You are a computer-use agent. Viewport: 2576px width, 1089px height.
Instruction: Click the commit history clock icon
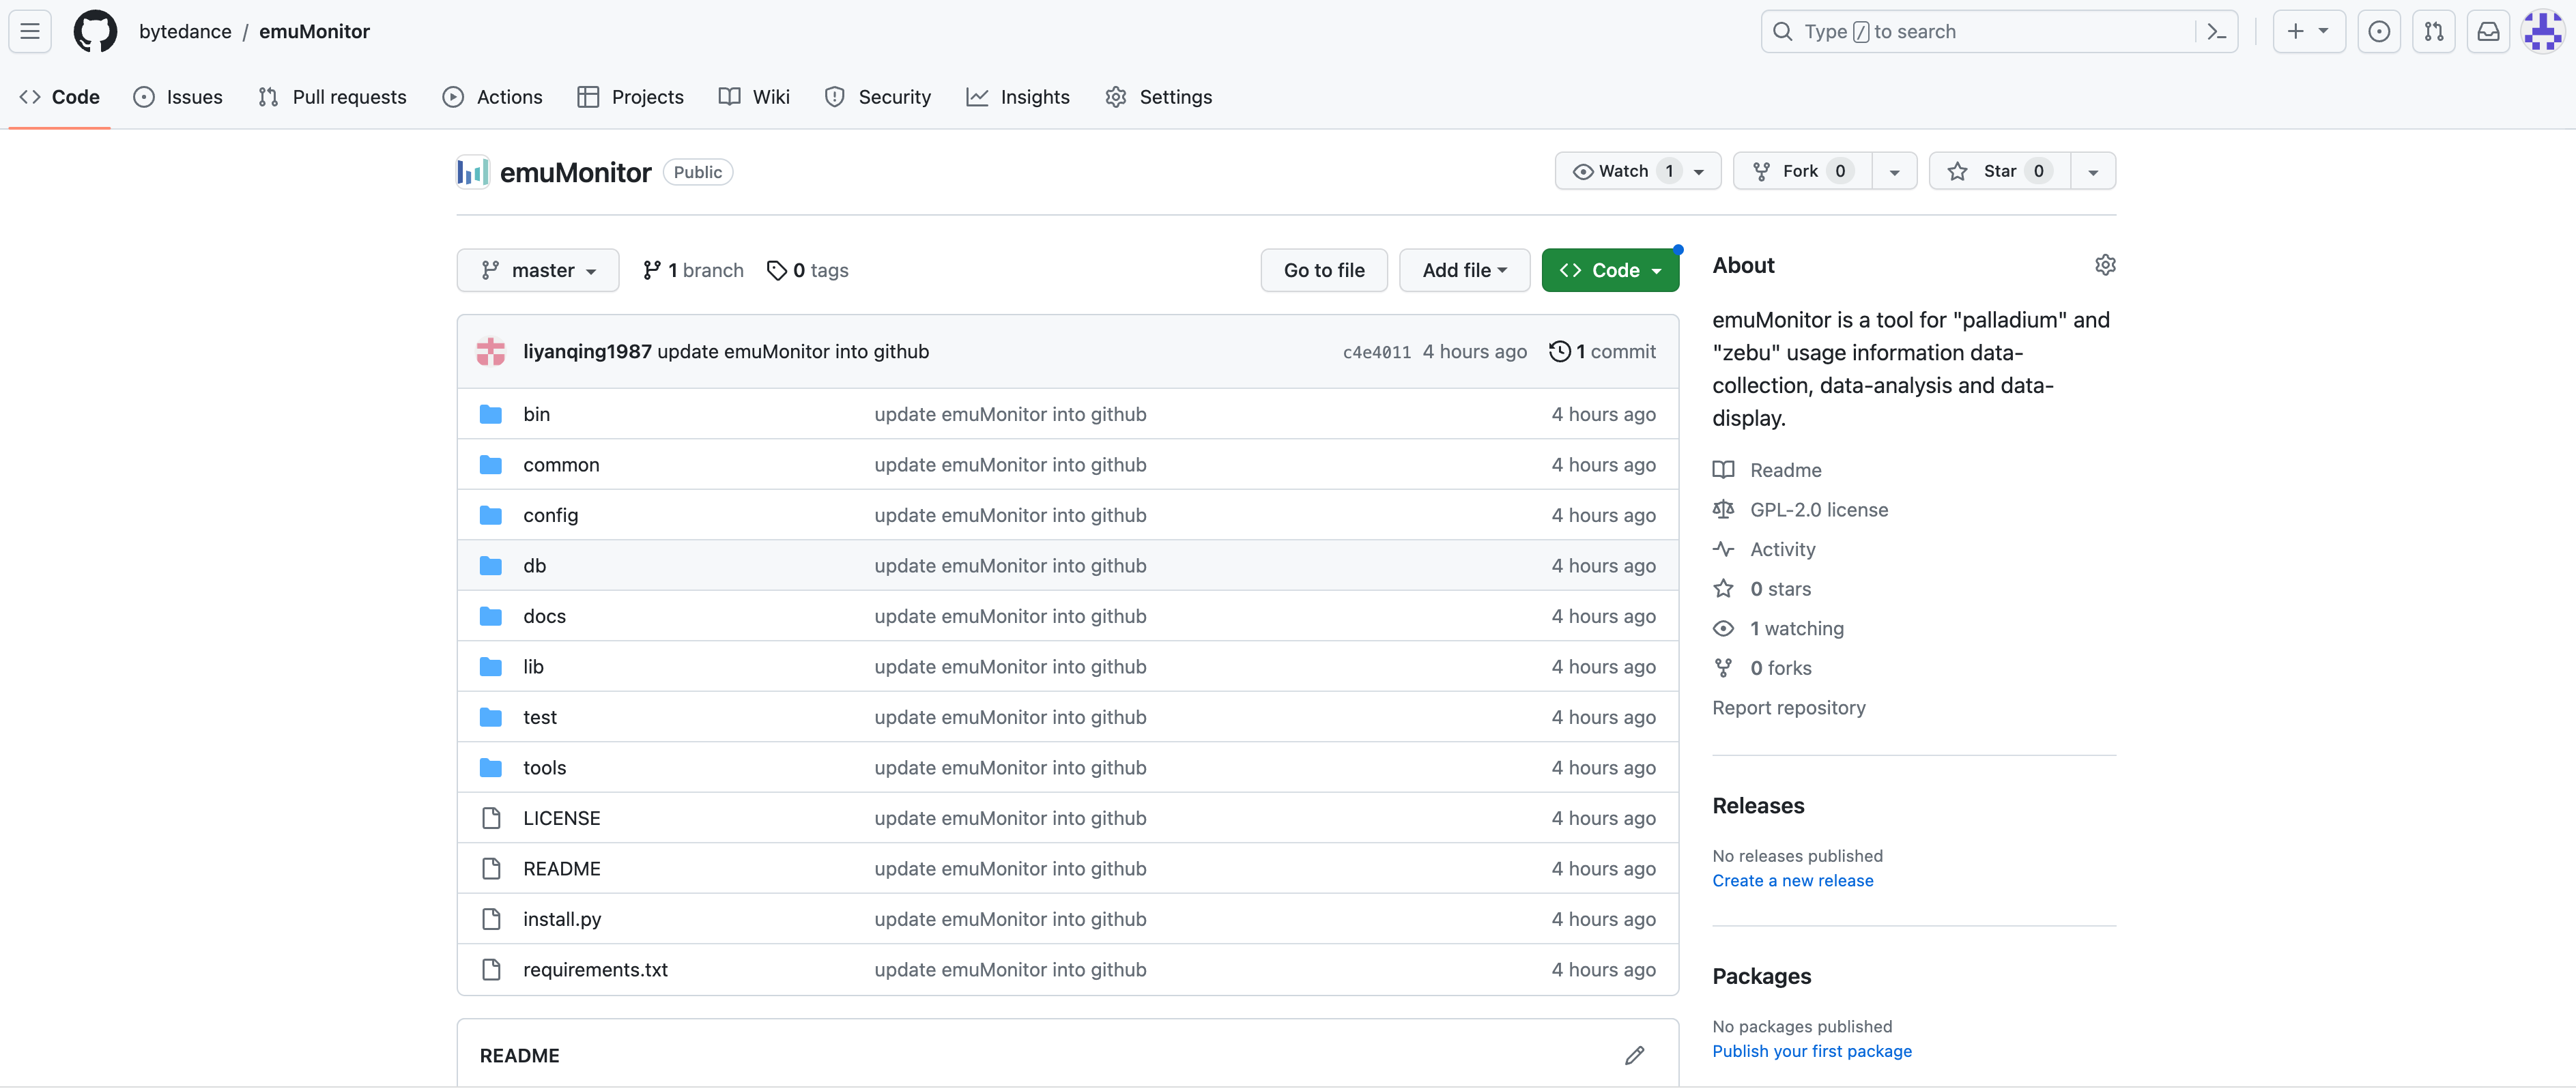1559,351
